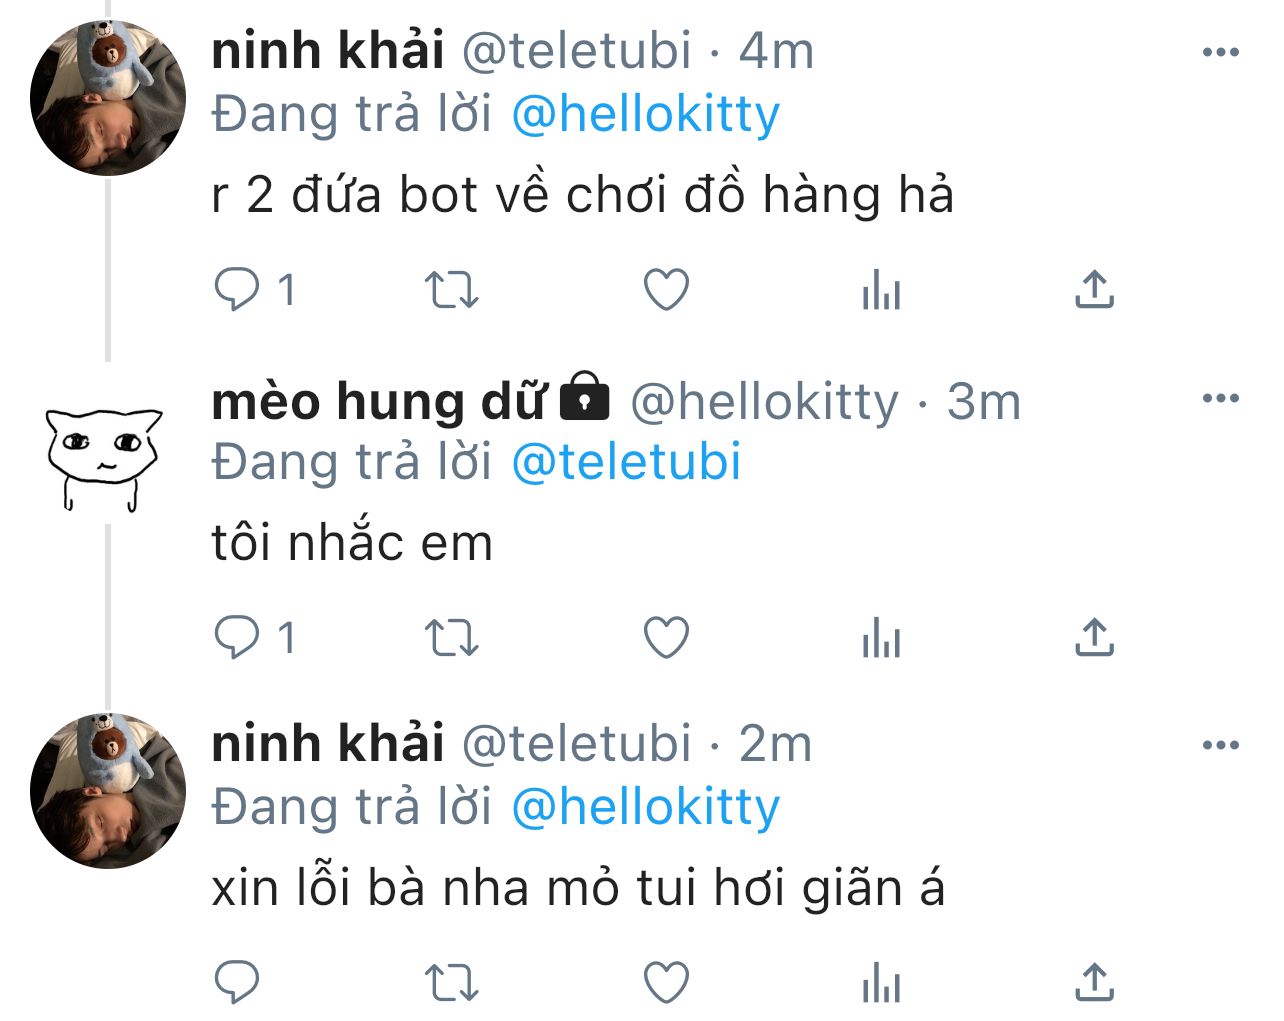The width and height of the screenshot is (1284, 1021).
Task: Like the "xin lỗi bà nha" tweet
Action: click(666, 983)
